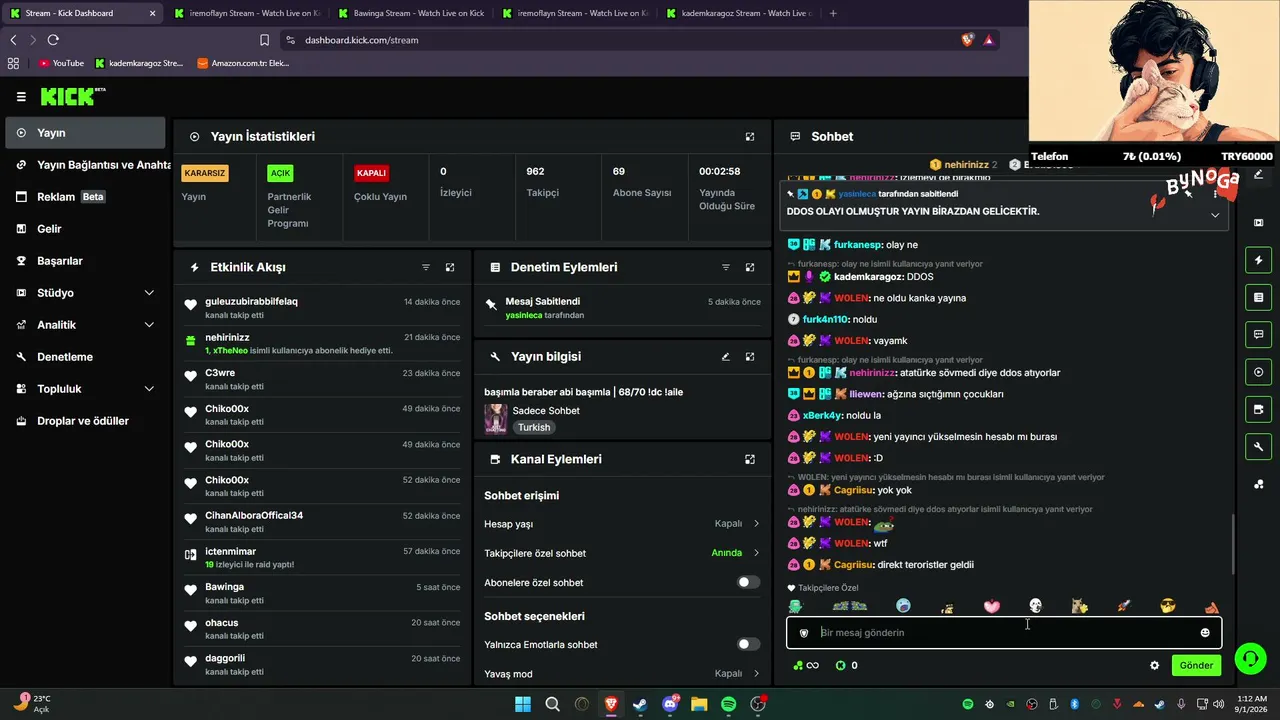Switch to kademkaragoz Stream browser tab
The height and width of the screenshot is (720, 1280).
coord(739,13)
